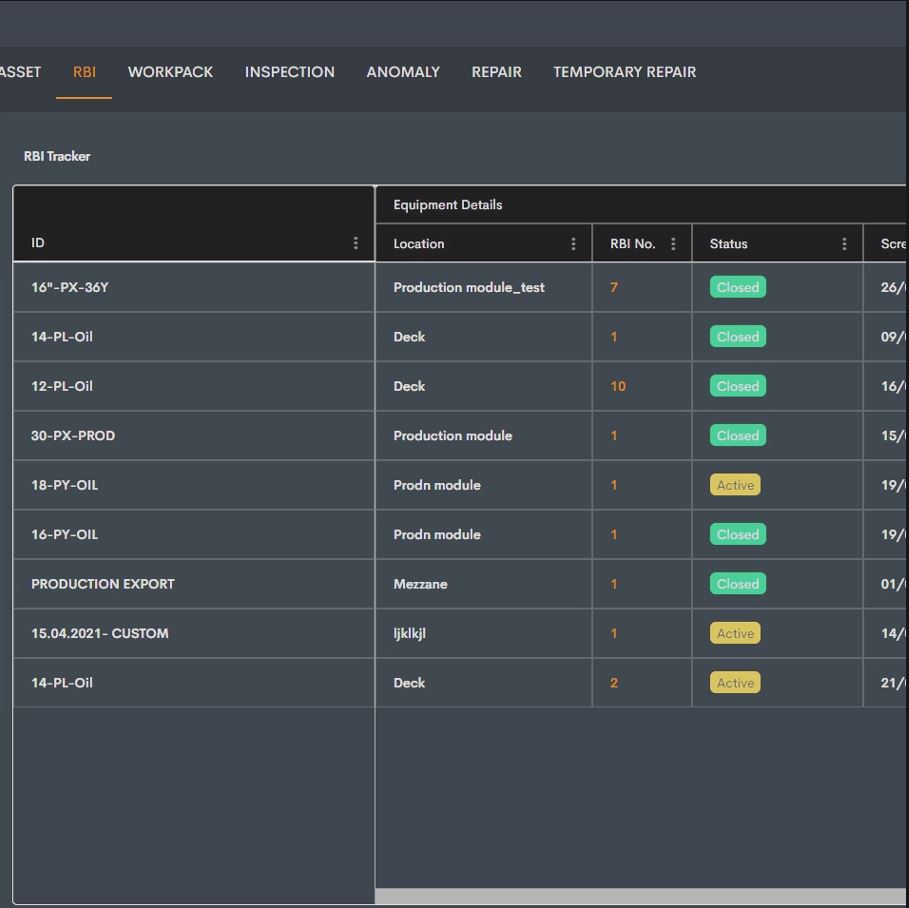This screenshot has width=909, height=908.
Task: Open RBI number 10 link
Action: (618, 386)
